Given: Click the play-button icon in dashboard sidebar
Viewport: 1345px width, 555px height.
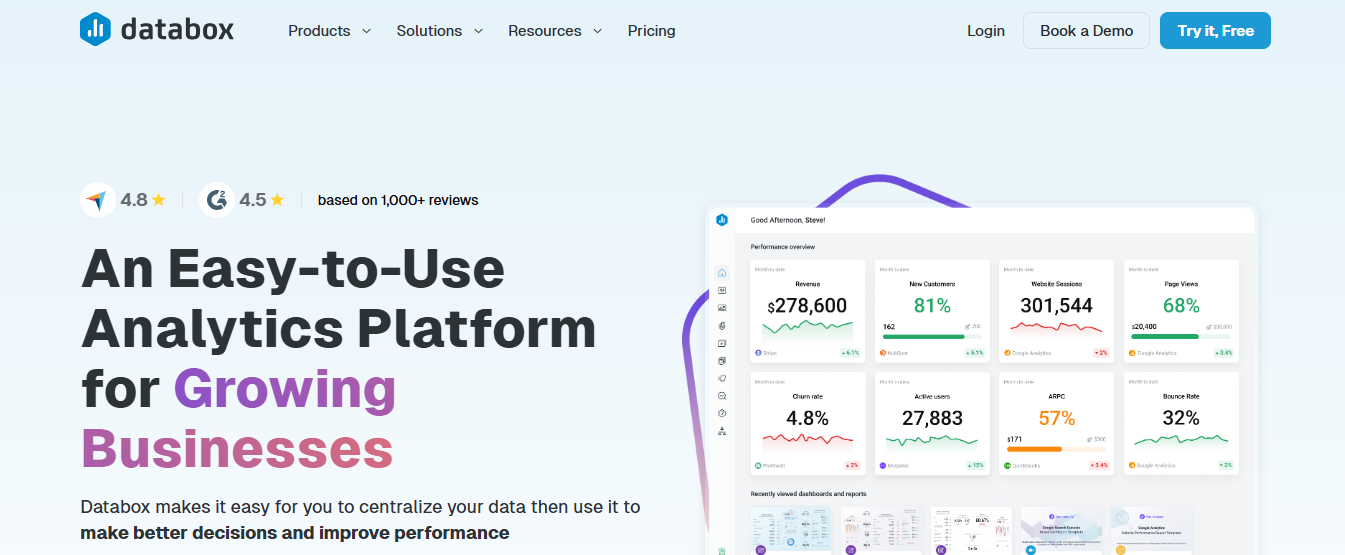Looking at the screenshot, I should tap(722, 343).
